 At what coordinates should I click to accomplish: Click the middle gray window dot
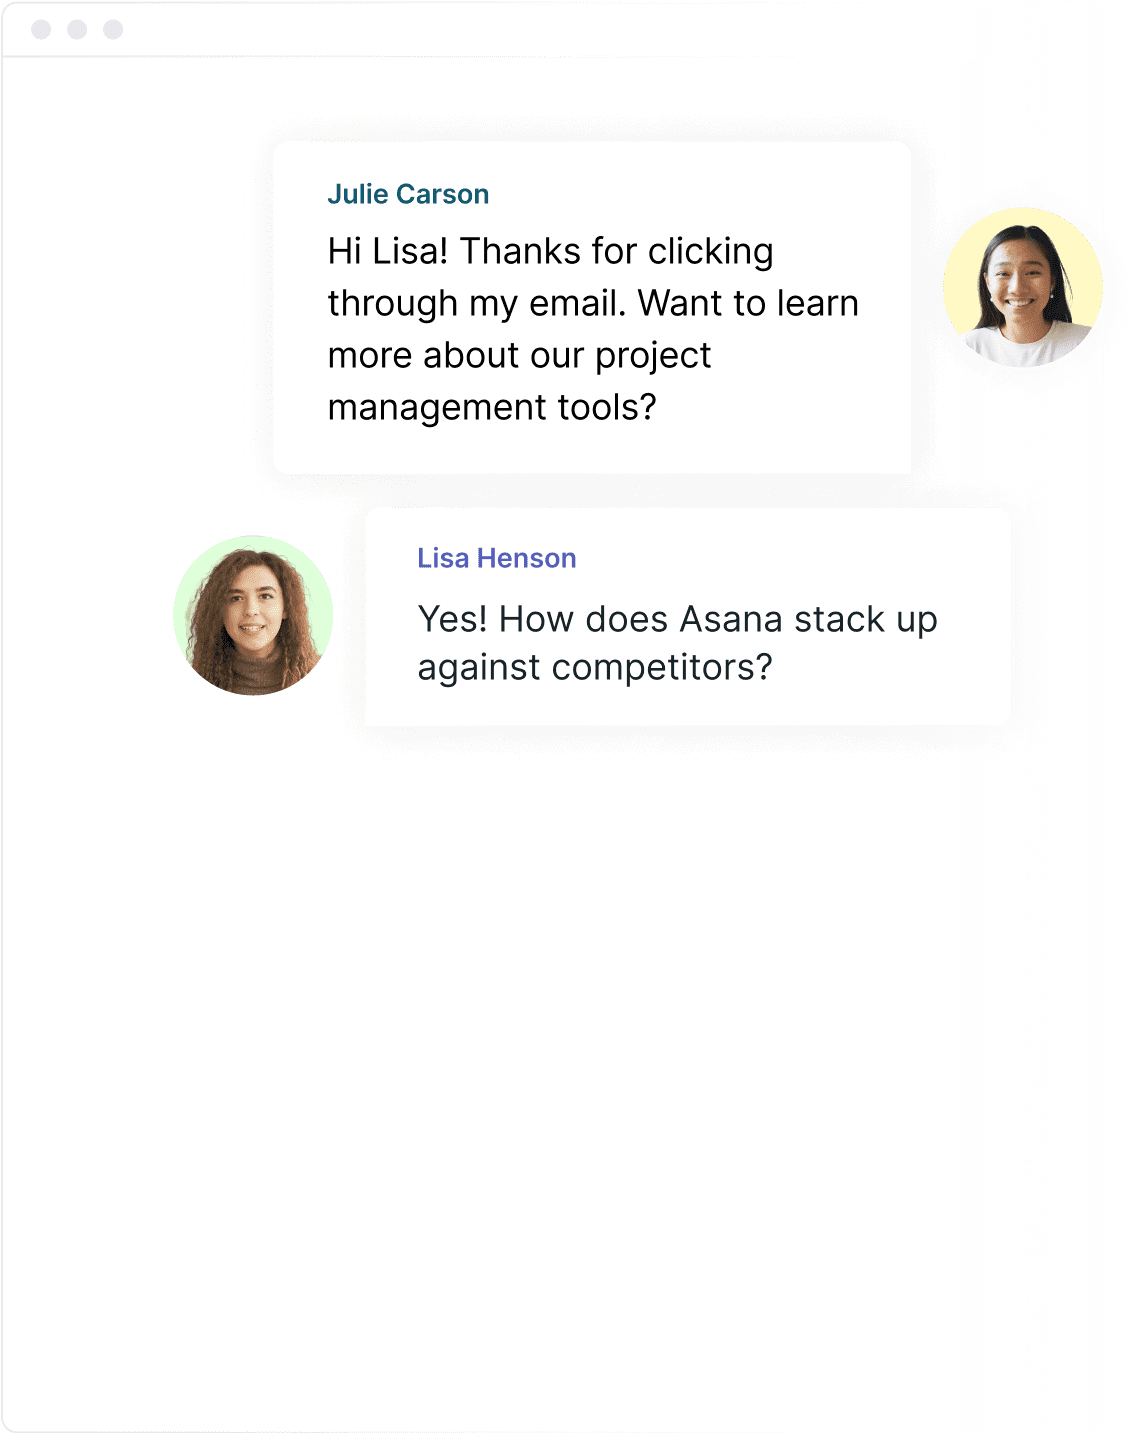click(x=77, y=29)
